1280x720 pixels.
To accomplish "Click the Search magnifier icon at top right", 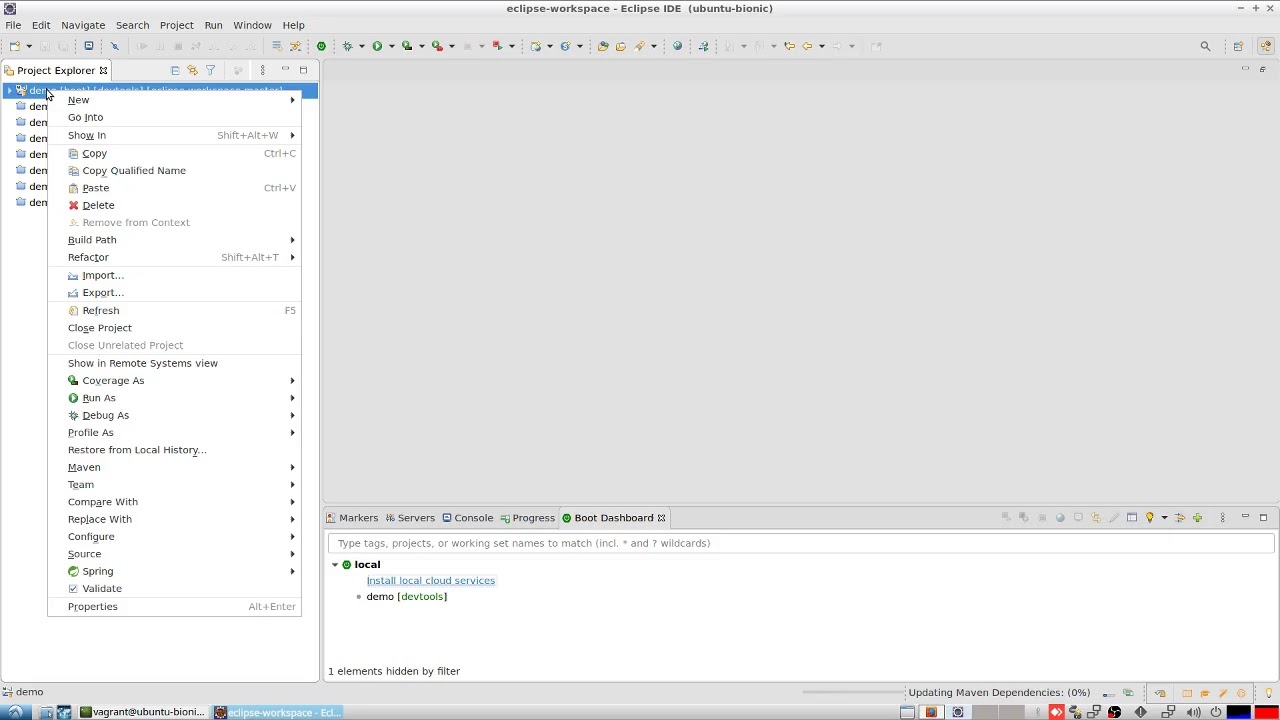I will 1205,46.
